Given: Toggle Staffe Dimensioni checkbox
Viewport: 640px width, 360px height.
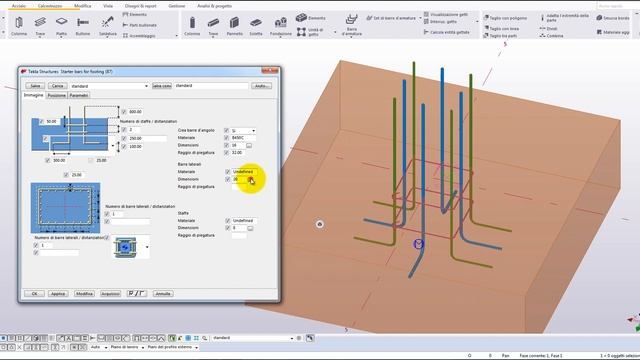Looking at the screenshot, I should (228, 228).
